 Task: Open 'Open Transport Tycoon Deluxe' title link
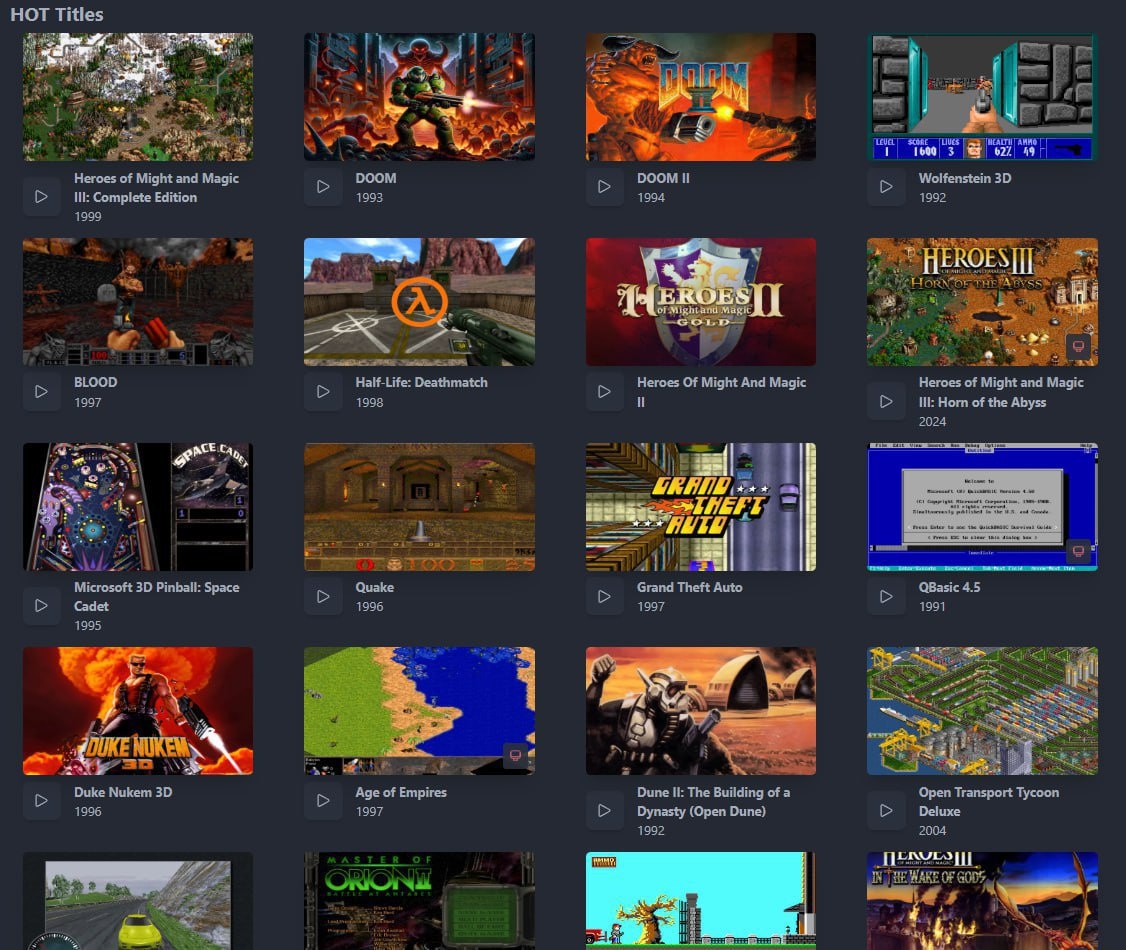989,801
